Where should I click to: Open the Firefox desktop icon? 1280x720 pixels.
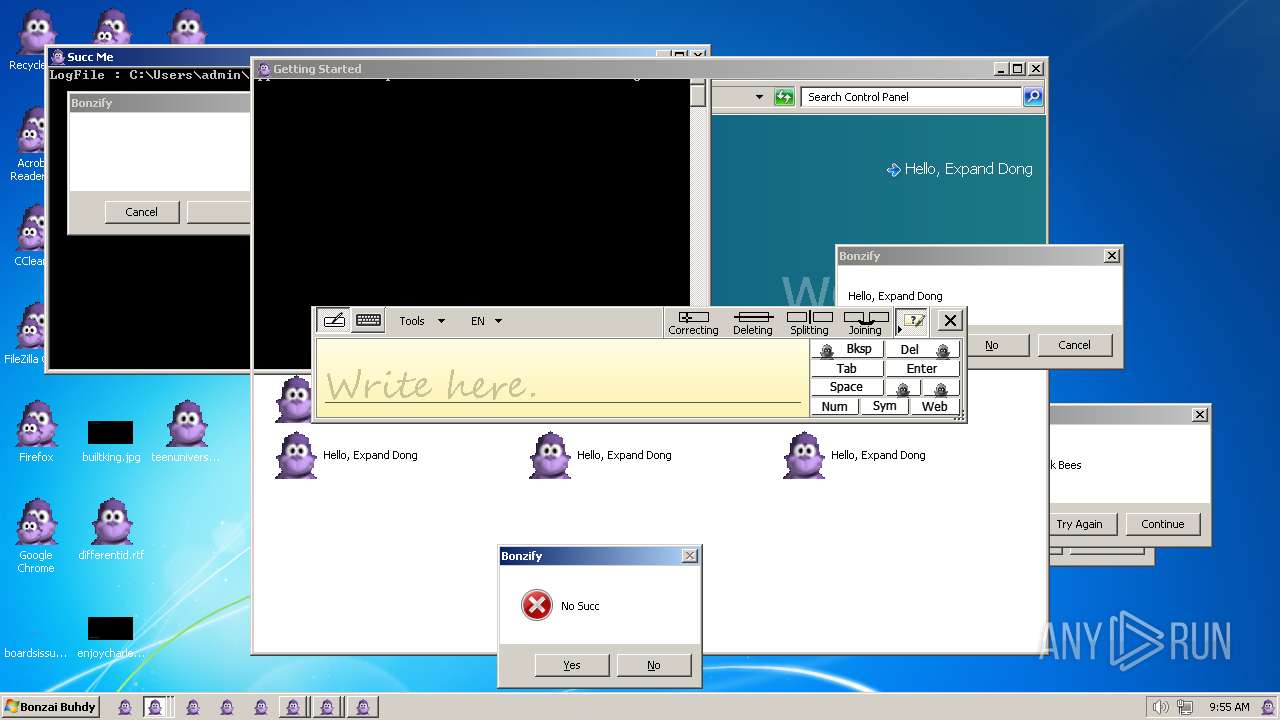pos(36,432)
